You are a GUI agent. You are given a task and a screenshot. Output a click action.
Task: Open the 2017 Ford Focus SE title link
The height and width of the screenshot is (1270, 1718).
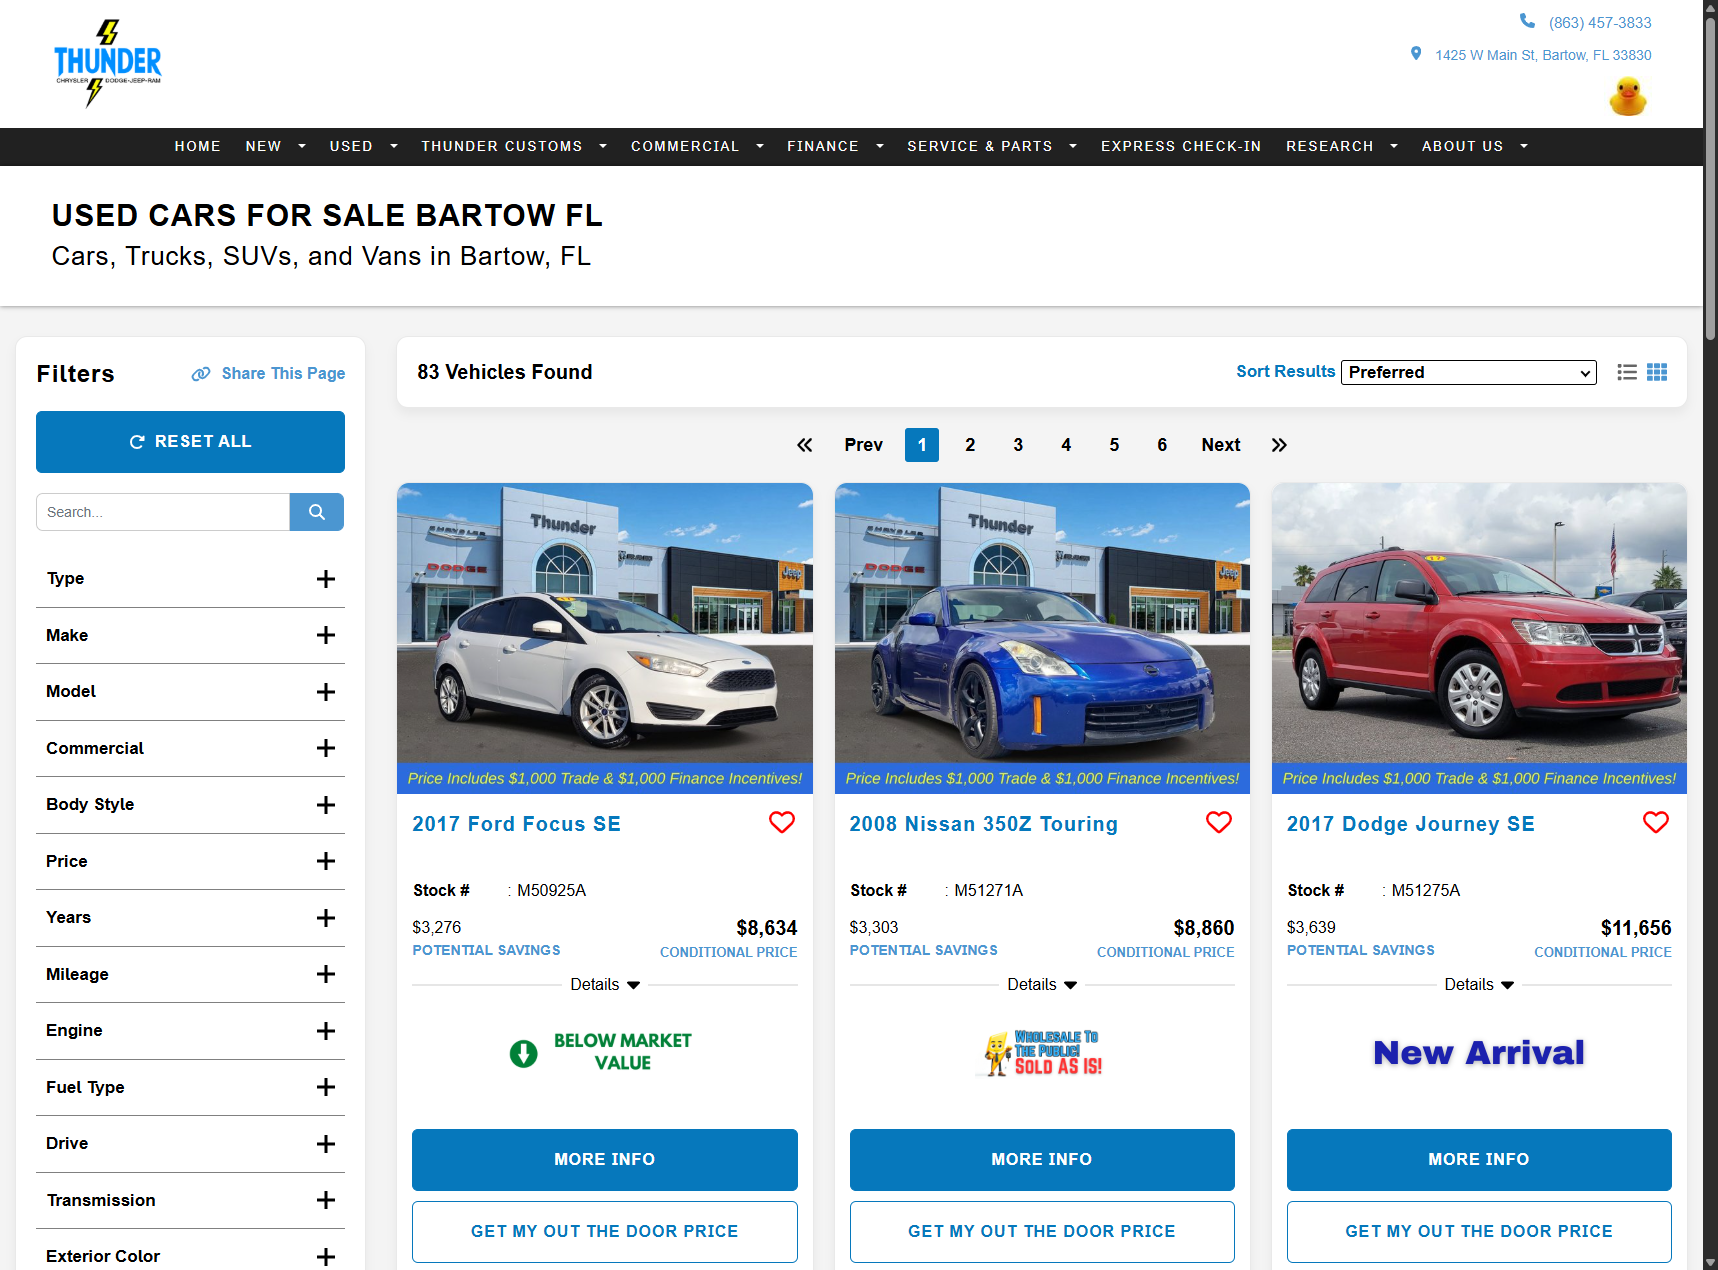click(x=516, y=824)
